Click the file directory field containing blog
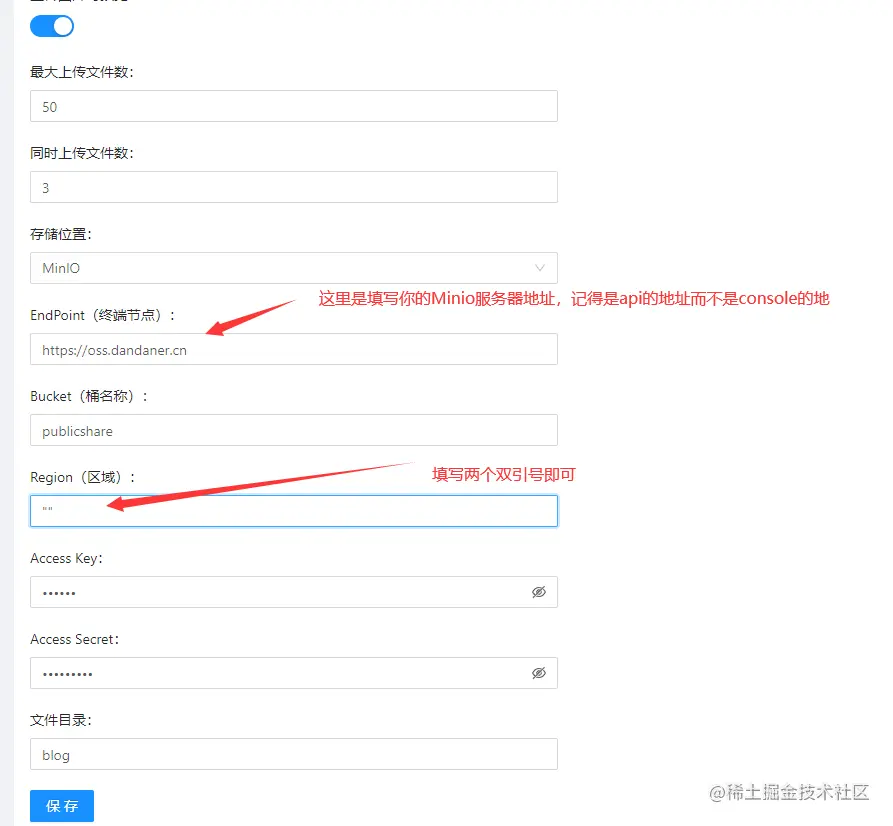893x826 pixels. tap(294, 754)
